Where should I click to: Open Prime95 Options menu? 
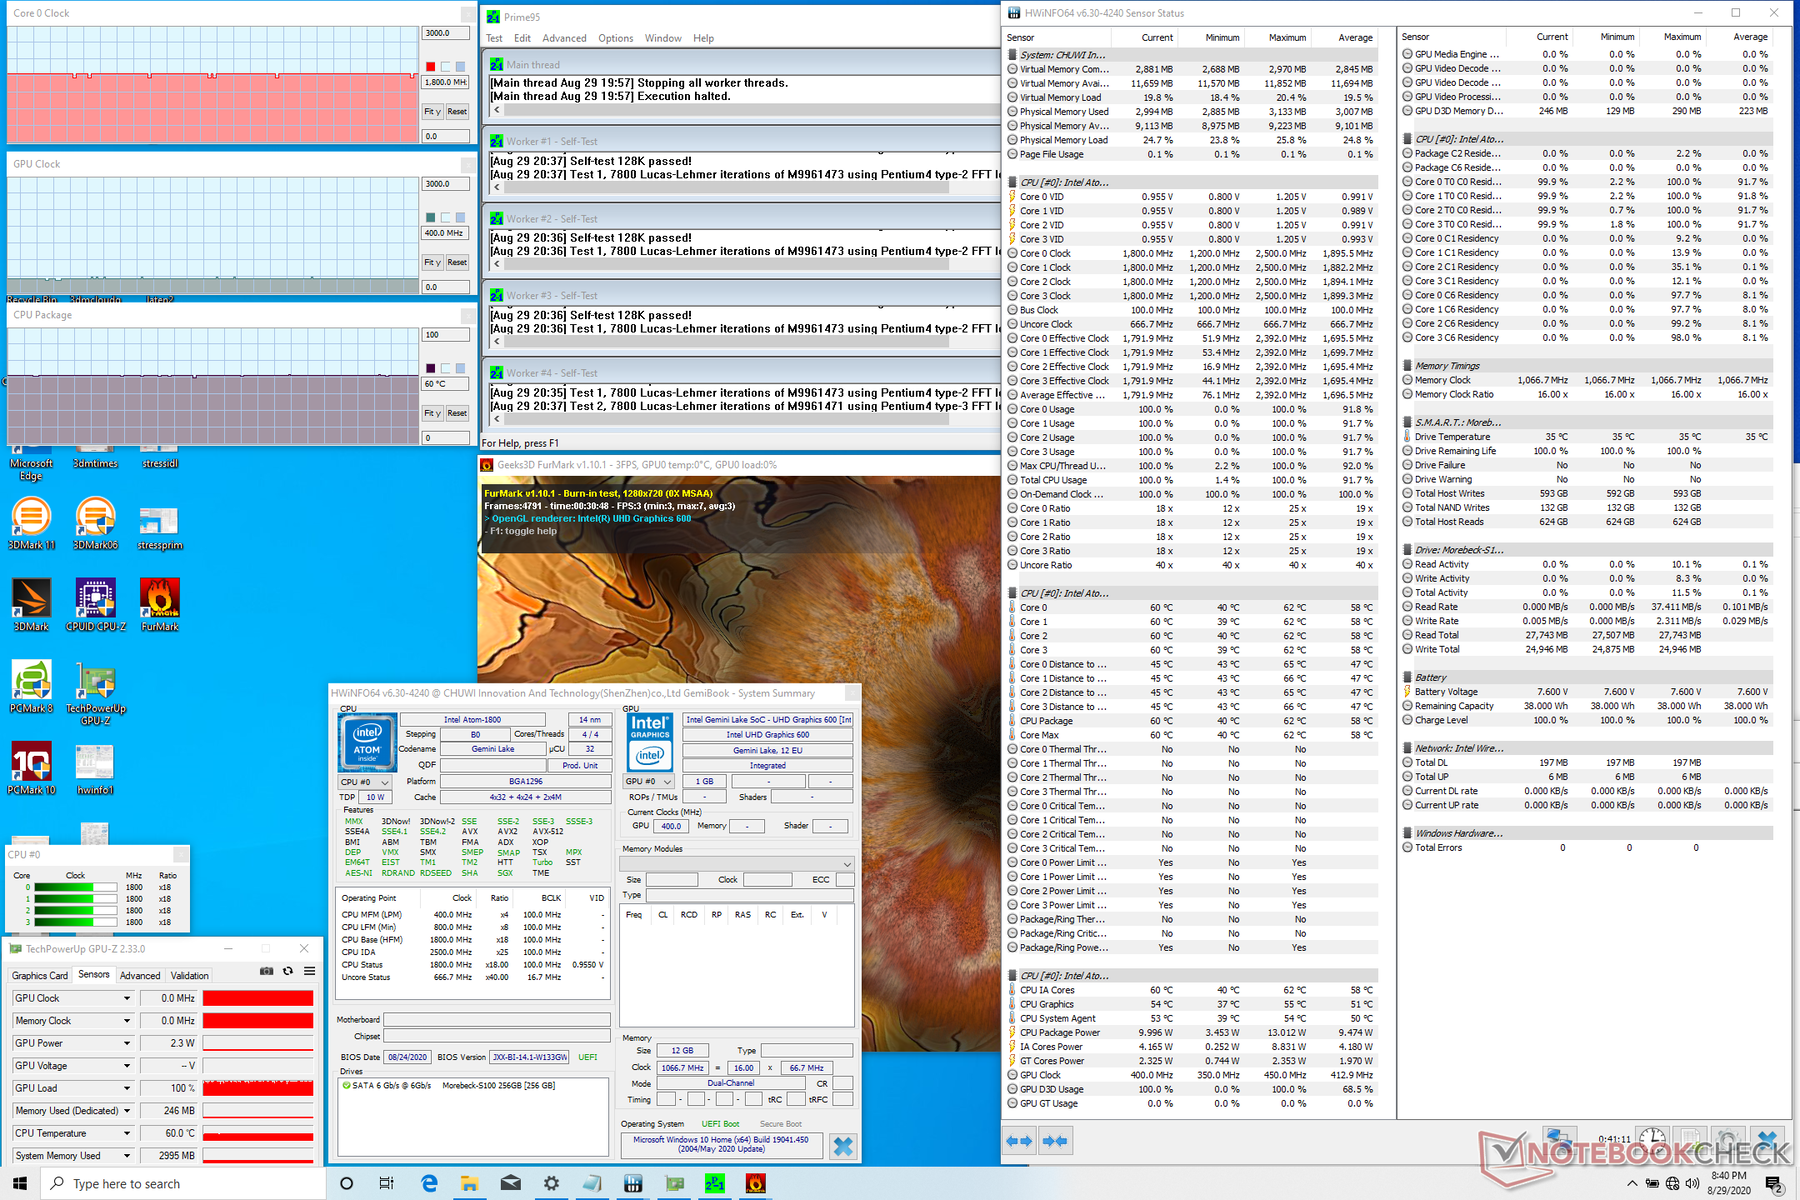[616, 38]
